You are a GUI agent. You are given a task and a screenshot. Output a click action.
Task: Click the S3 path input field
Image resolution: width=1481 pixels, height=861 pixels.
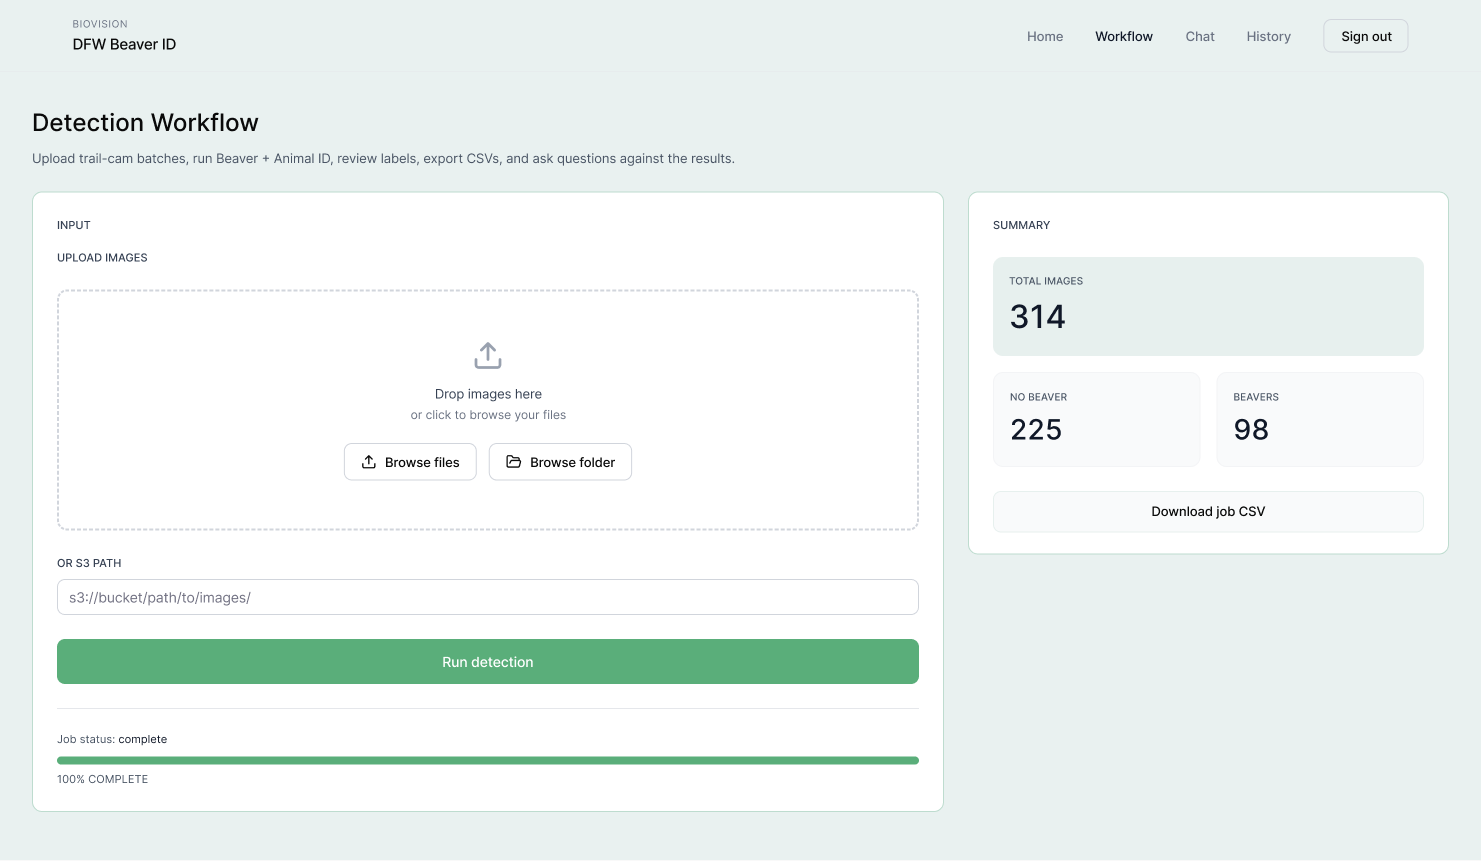point(487,596)
